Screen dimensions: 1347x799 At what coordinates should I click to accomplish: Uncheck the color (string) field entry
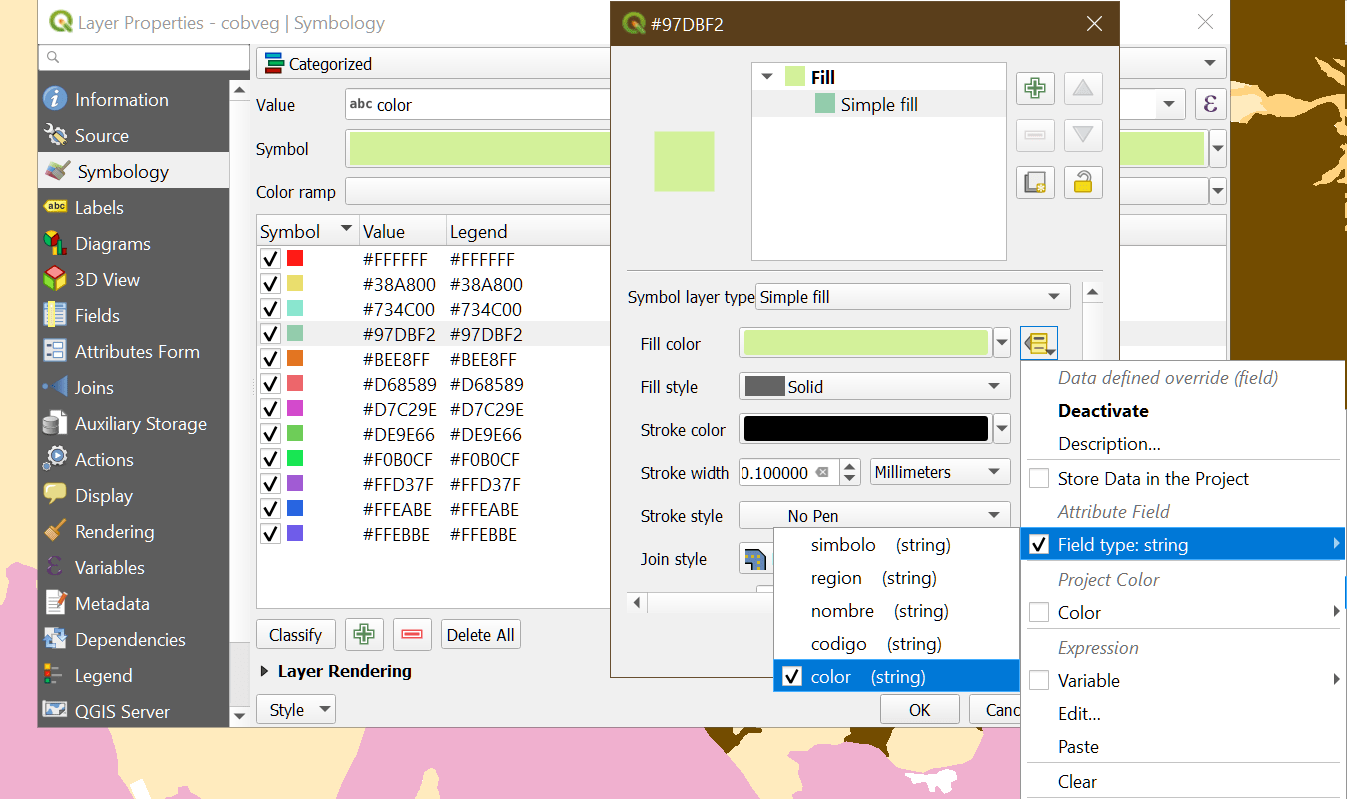tap(789, 676)
